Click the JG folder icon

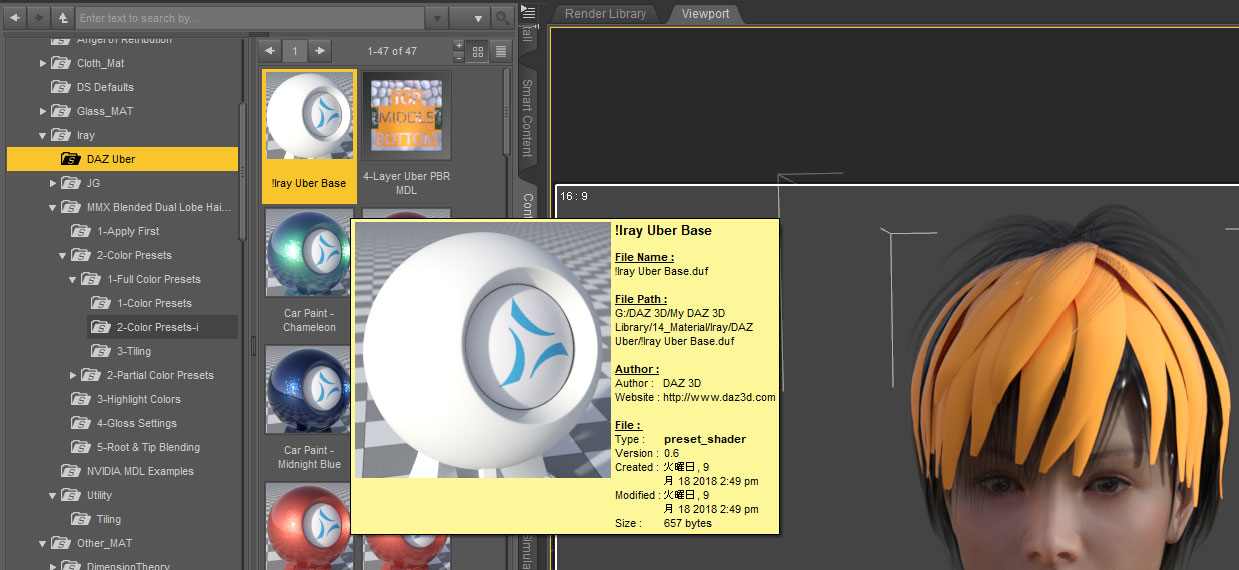71,183
